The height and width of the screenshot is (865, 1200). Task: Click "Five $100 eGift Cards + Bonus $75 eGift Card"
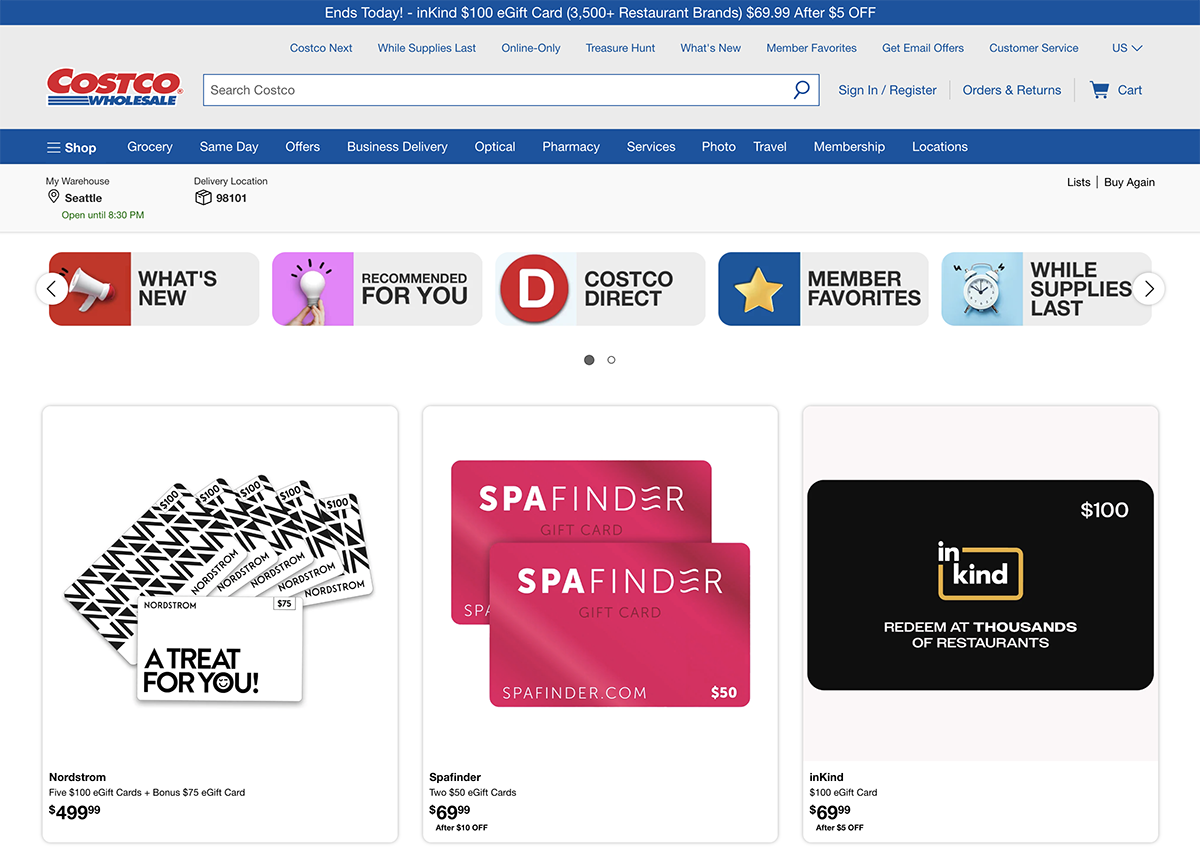click(147, 792)
